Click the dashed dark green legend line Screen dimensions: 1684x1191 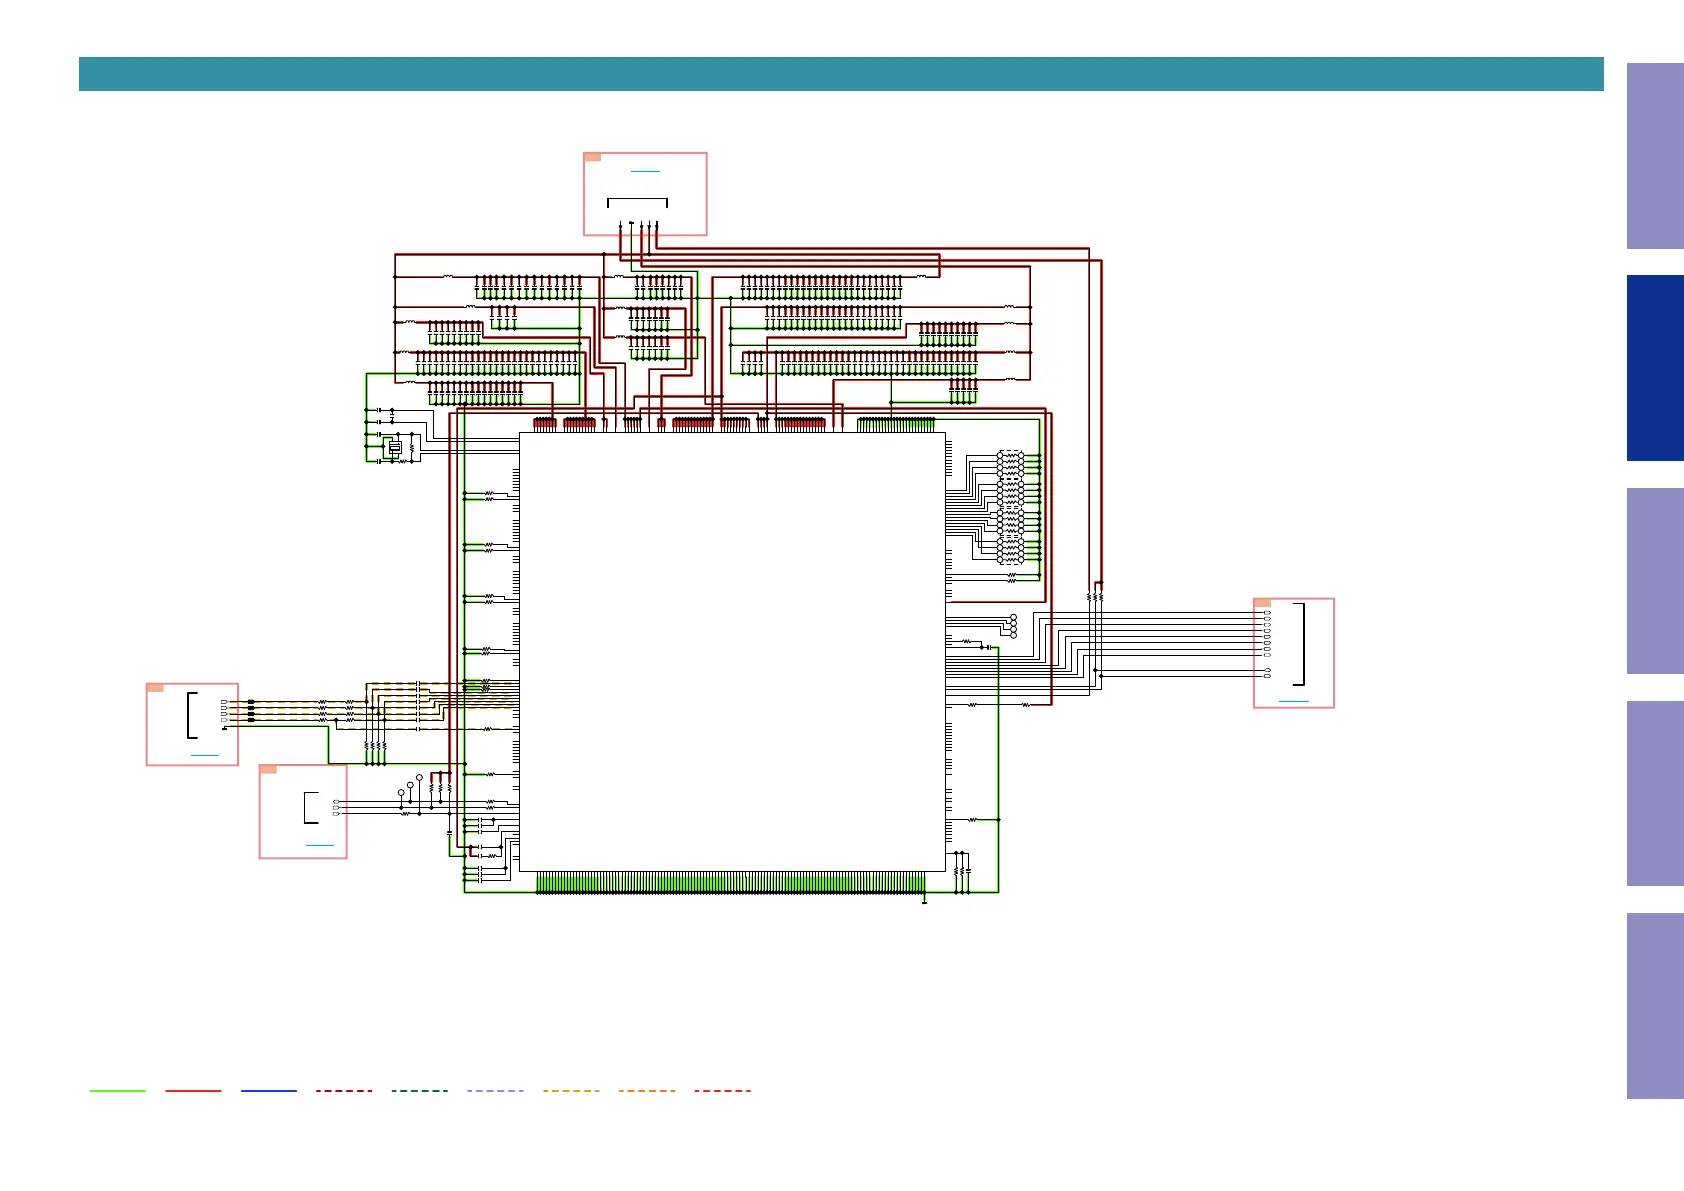coord(420,1091)
